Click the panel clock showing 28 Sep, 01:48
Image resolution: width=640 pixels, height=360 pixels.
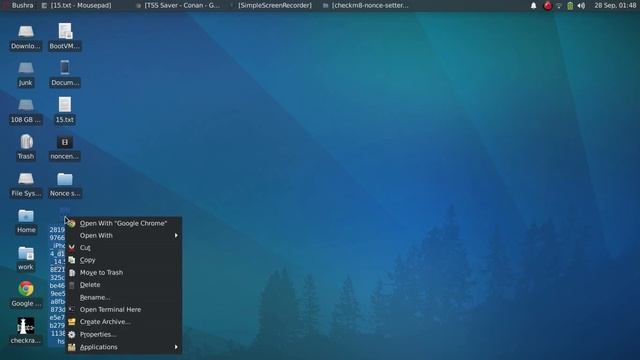coord(615,5)
